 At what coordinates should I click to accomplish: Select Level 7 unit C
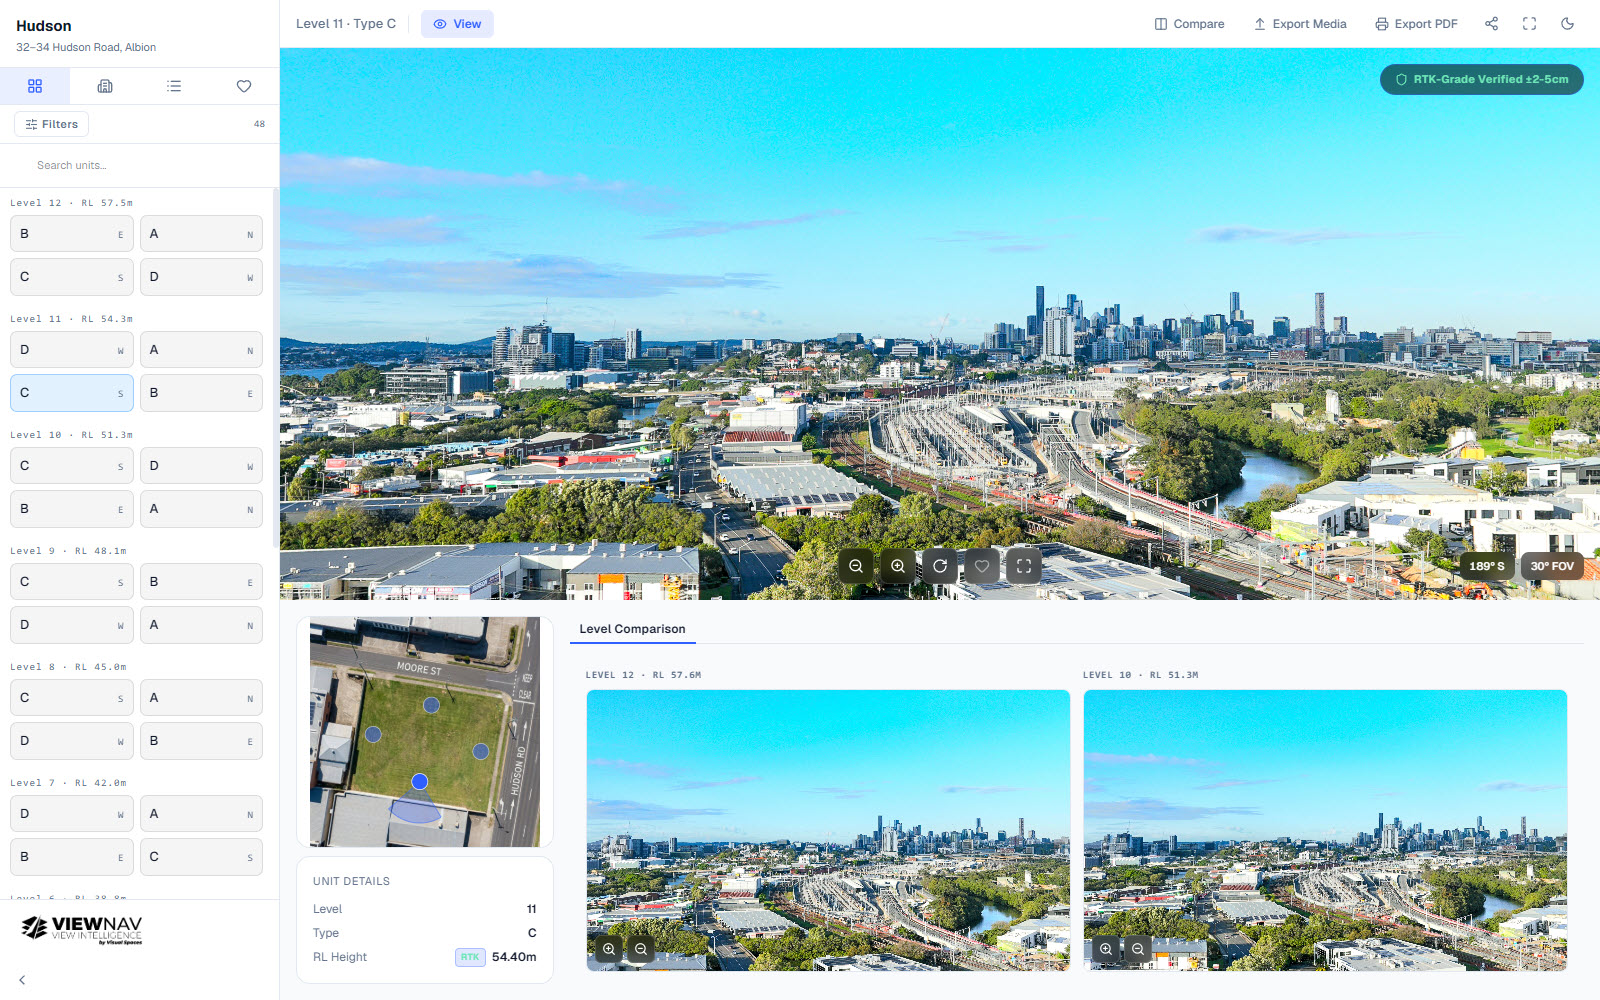click(201, 857)
